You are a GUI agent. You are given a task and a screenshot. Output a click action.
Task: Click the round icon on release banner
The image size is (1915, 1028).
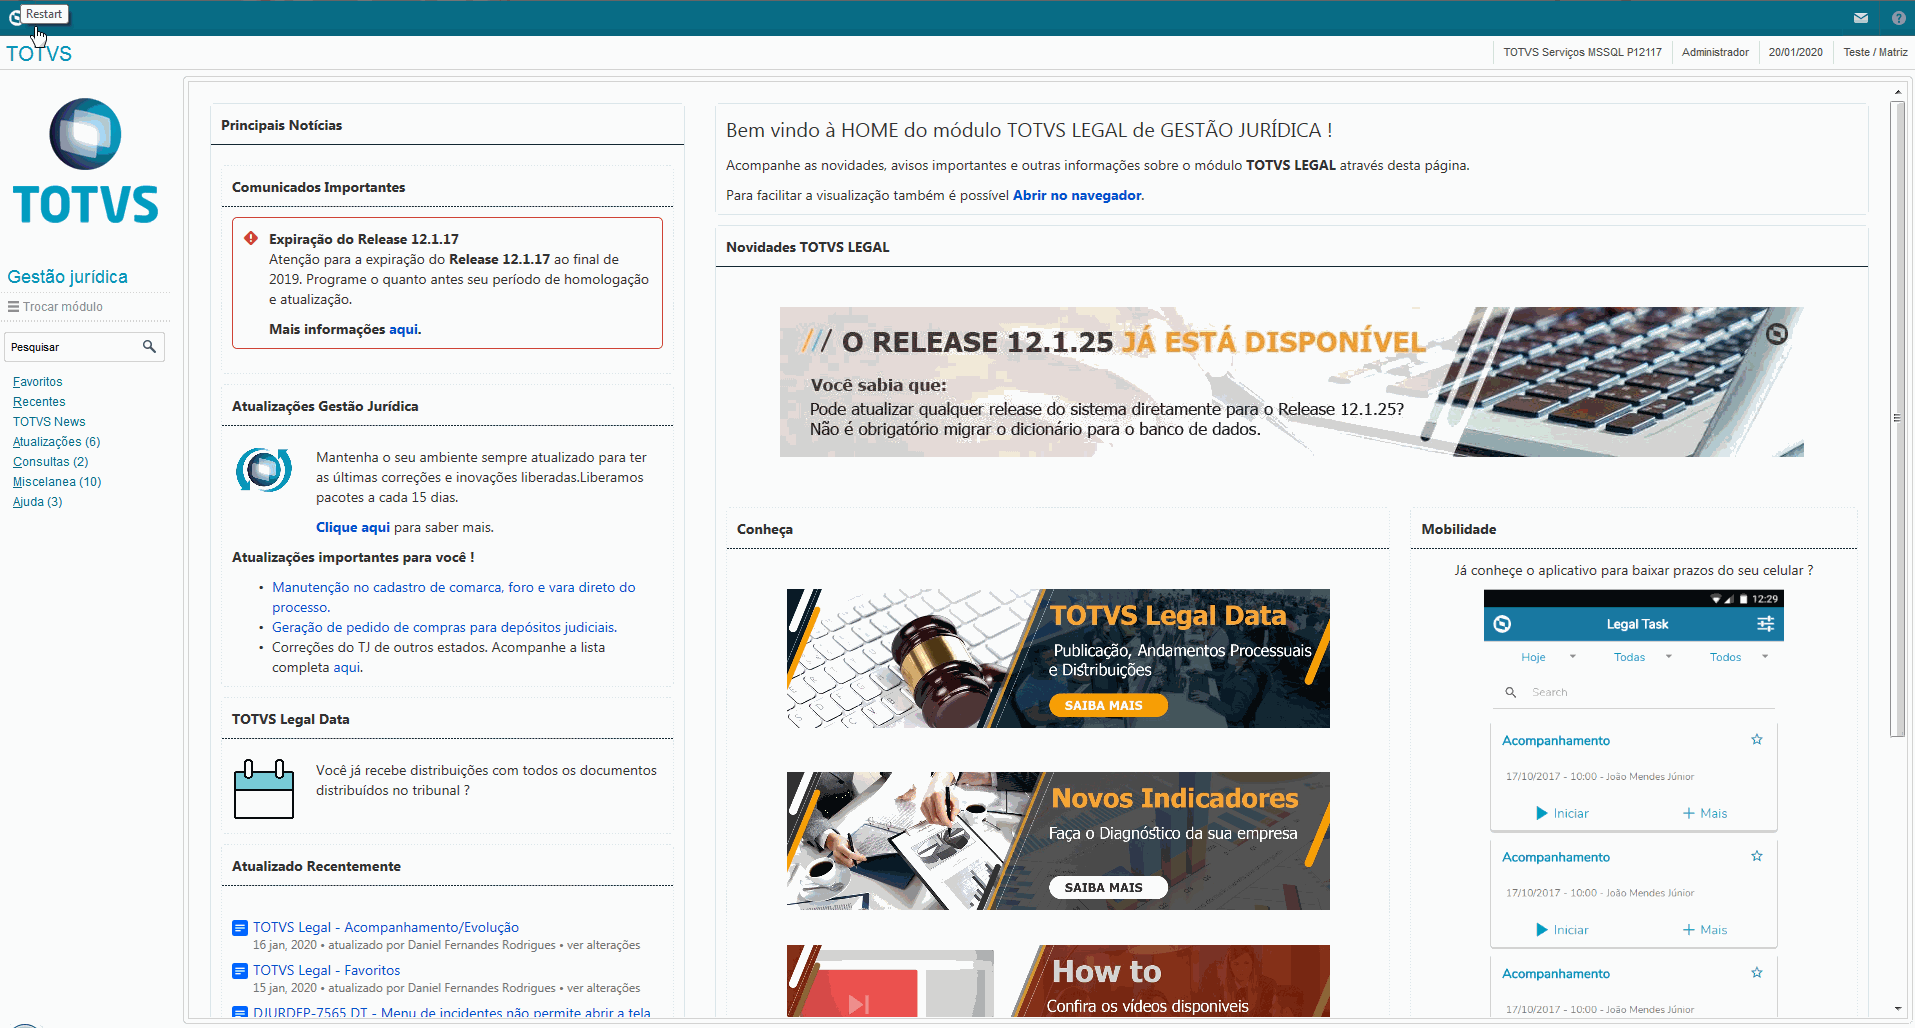(x=1777, y=334)
